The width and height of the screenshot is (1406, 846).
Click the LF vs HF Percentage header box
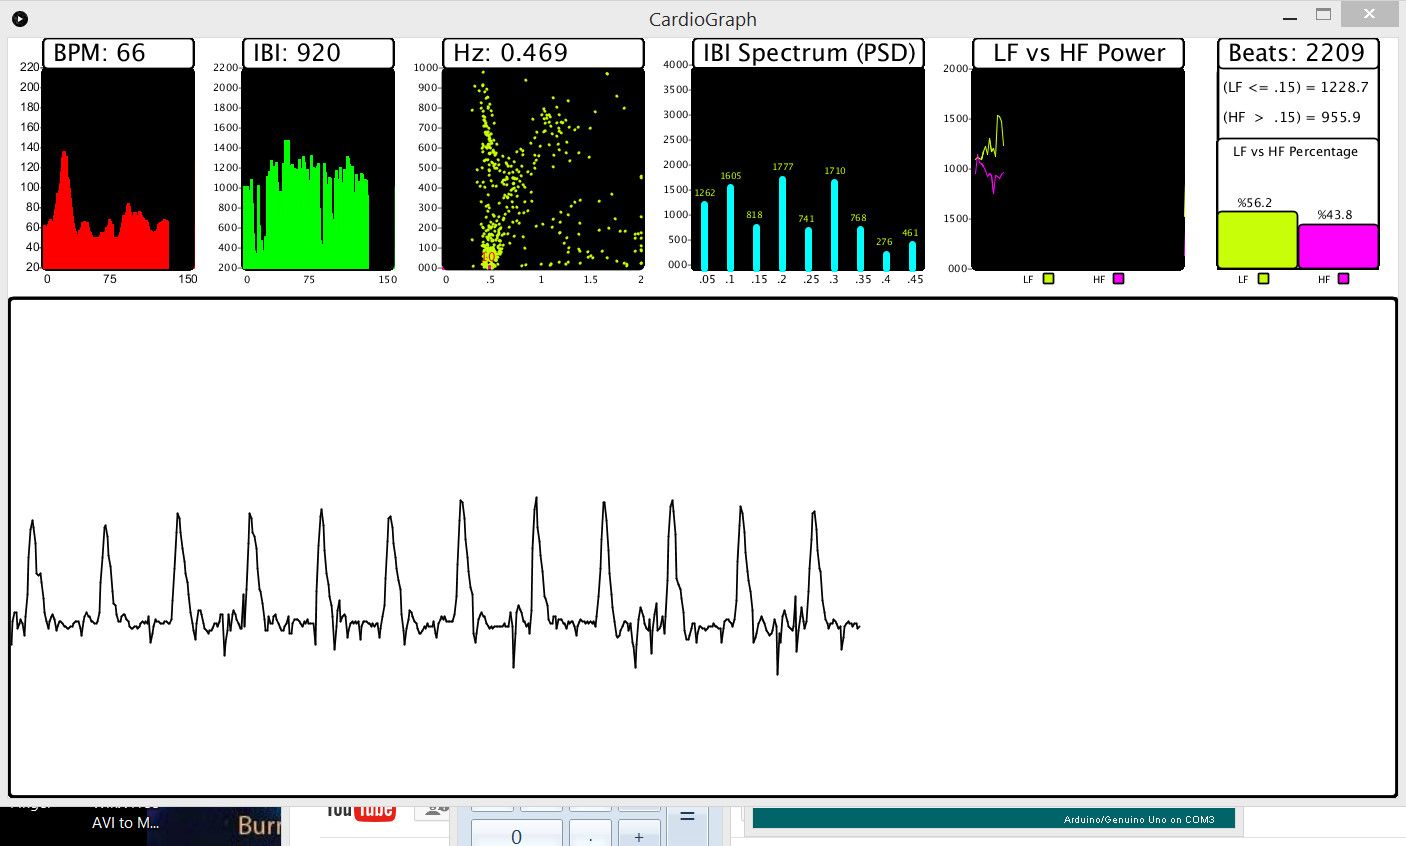(x=1297, y=152)
